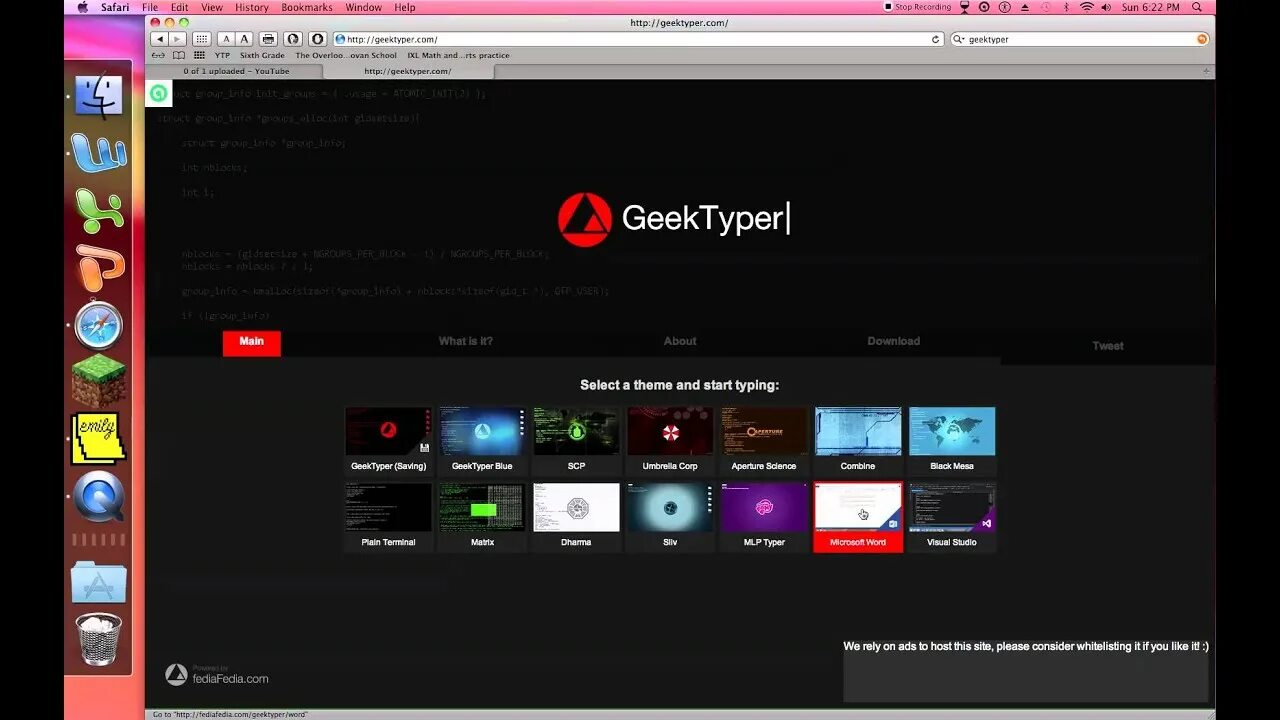
Task: Add a new tab with plus button
Action: pos(1206,71)
